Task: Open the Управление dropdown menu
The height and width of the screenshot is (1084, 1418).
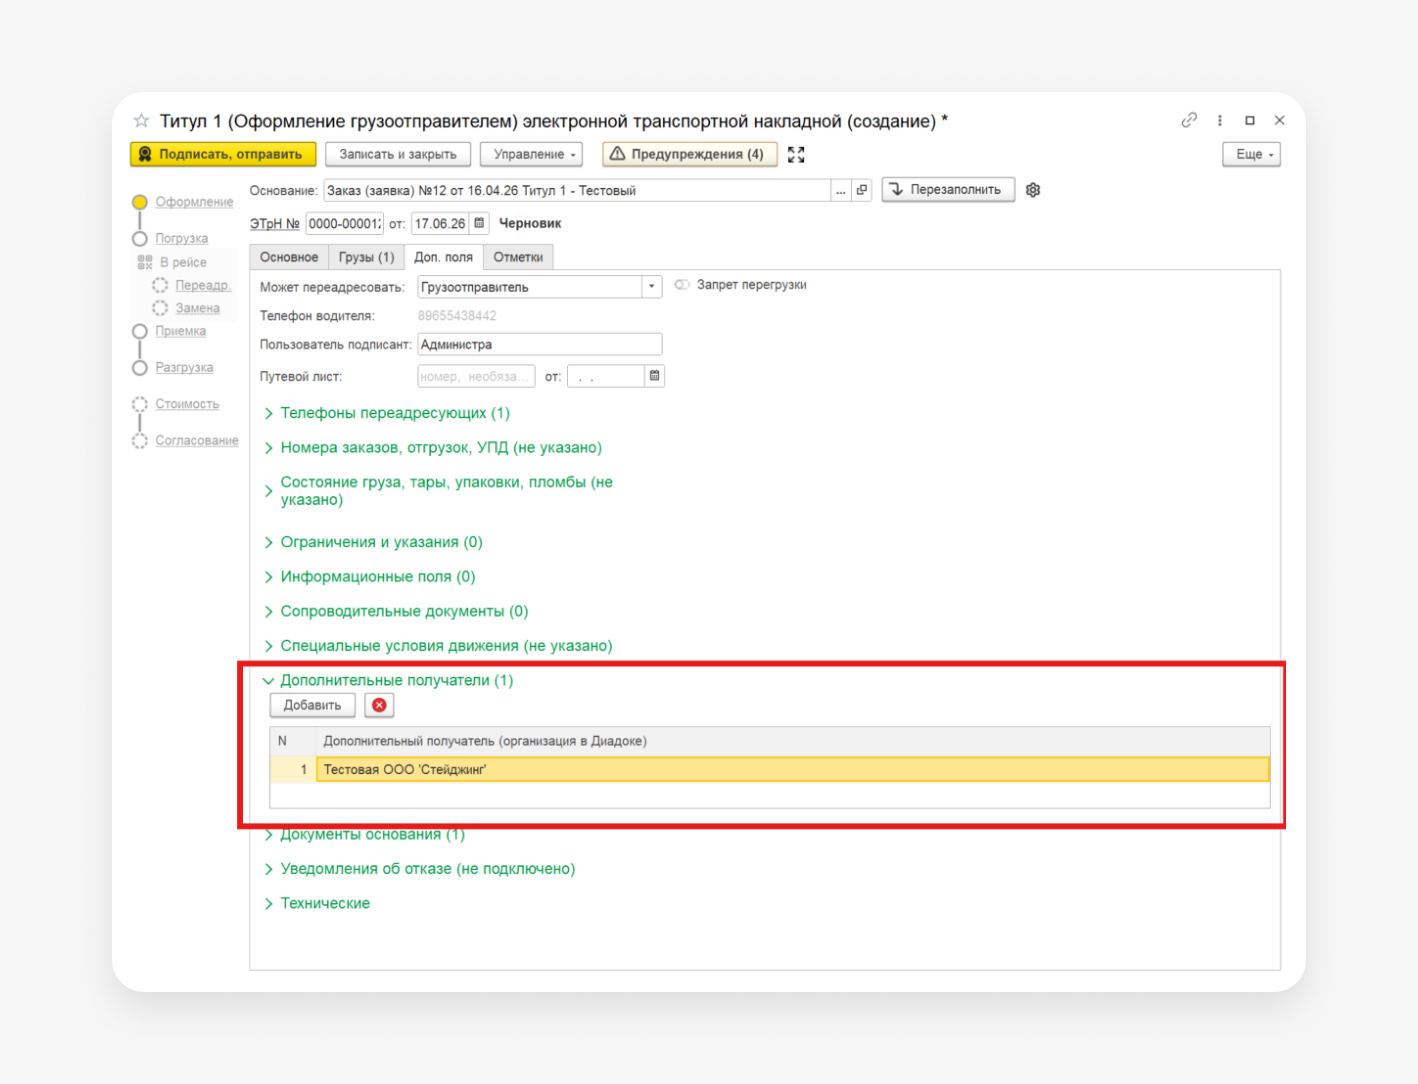Action: pyautogui.click(x=531, y=154)
